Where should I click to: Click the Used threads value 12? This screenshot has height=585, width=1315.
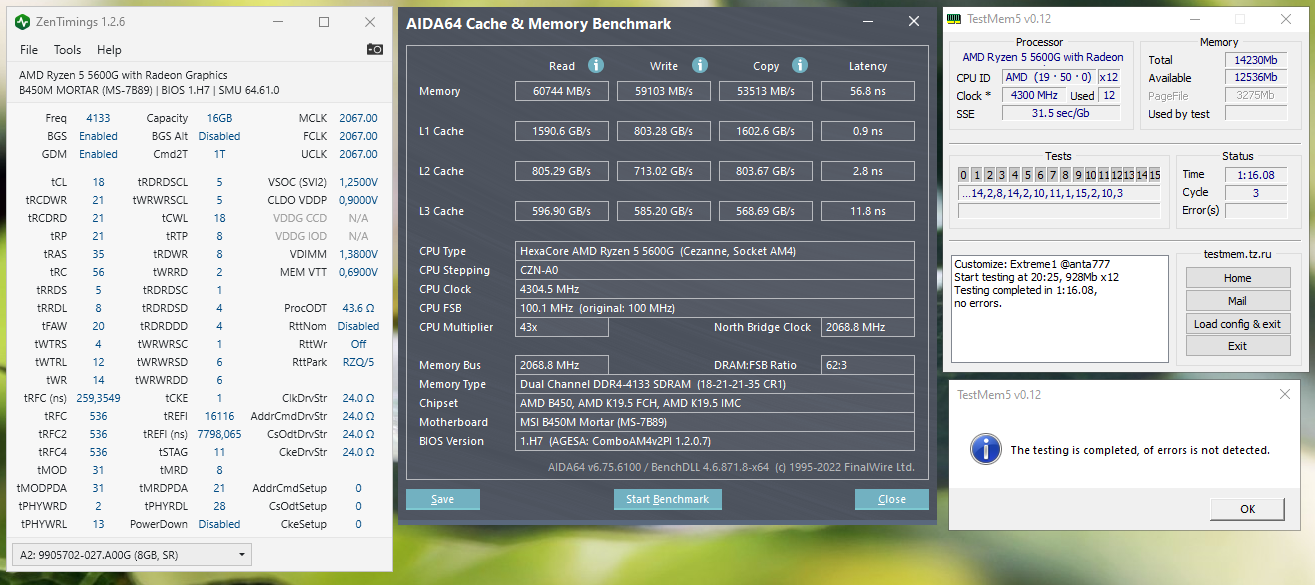click(x=1108, y=95)
